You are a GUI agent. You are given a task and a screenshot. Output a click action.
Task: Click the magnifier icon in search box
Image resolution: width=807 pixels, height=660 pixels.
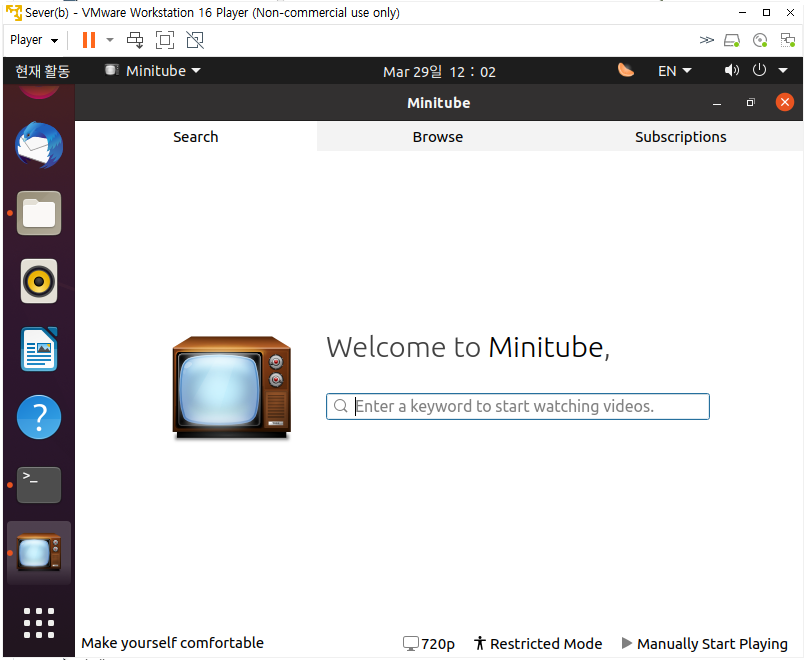point(341,406)
